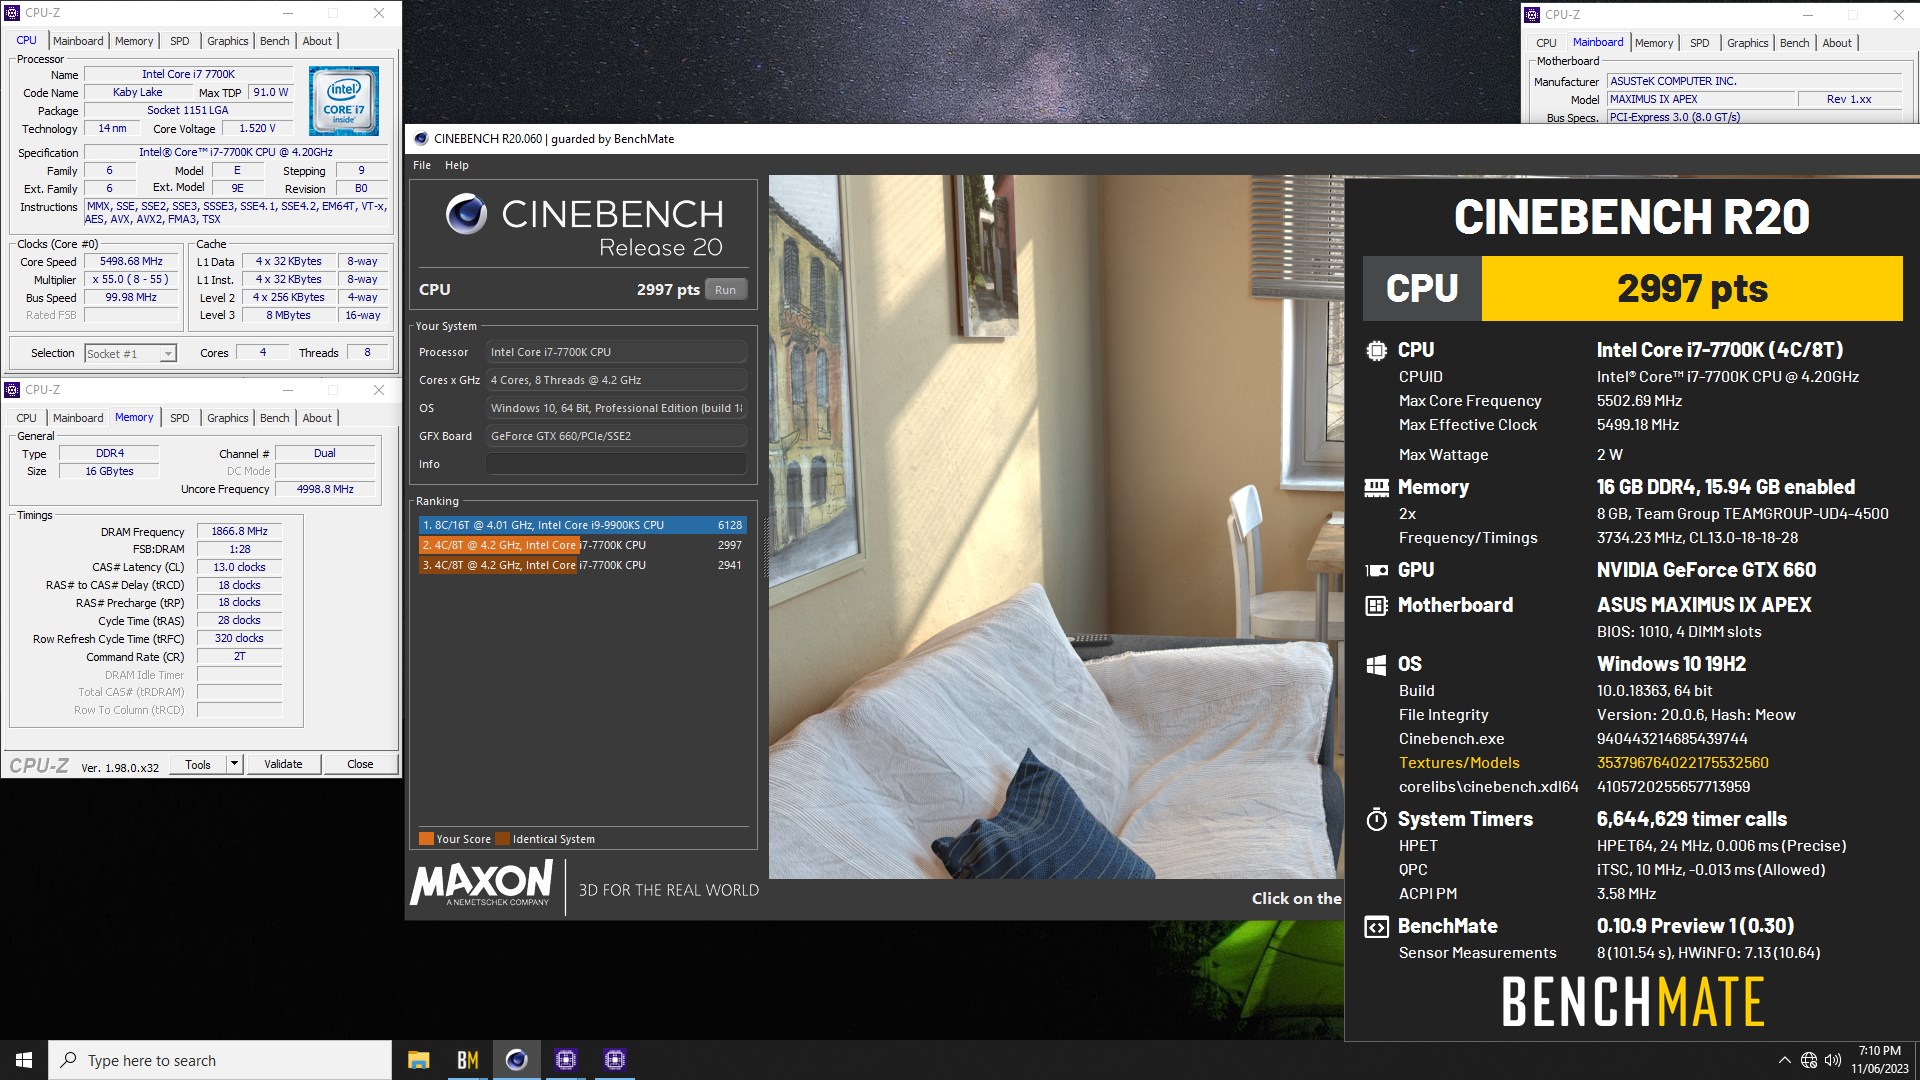
Task: Open Tools dropdown arrow in CPU-Z
Action: tap(234, 764)
